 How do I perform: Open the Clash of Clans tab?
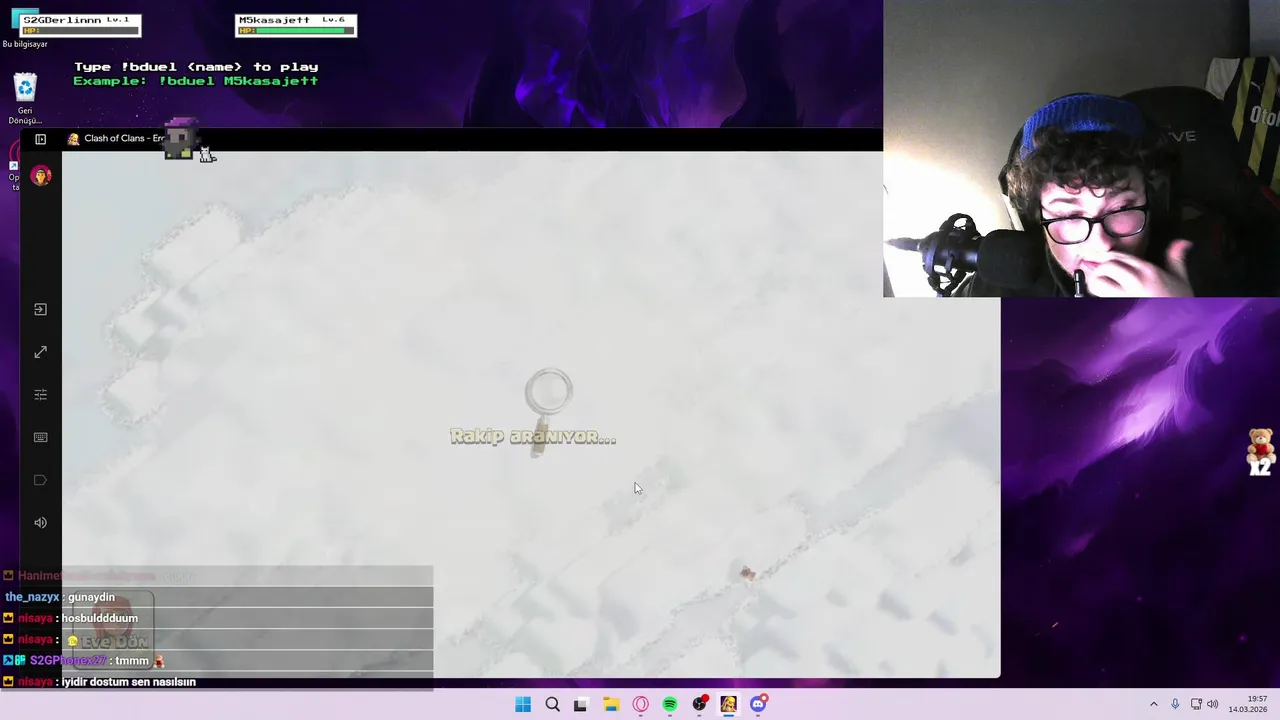pos(115,139)
